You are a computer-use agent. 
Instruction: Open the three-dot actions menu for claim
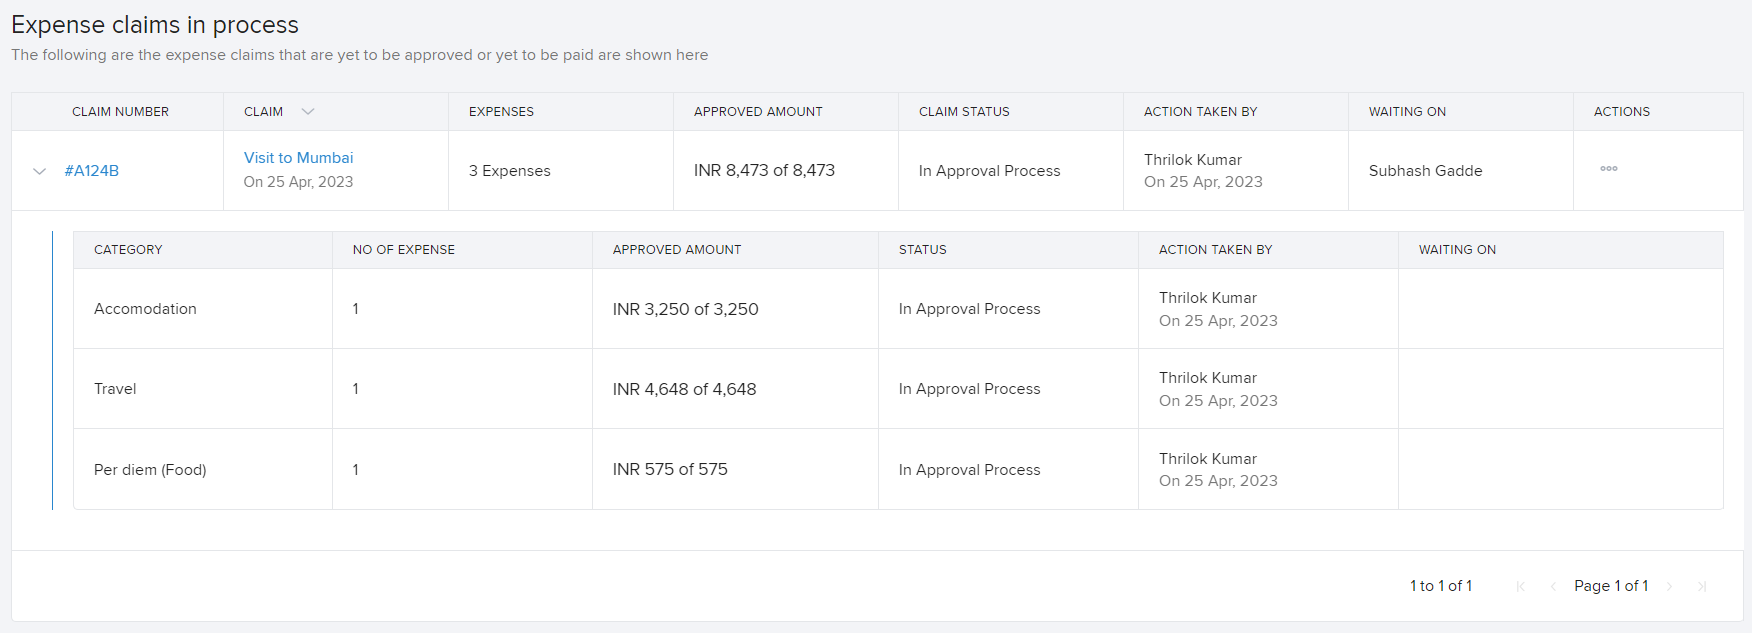point(1608,169)
